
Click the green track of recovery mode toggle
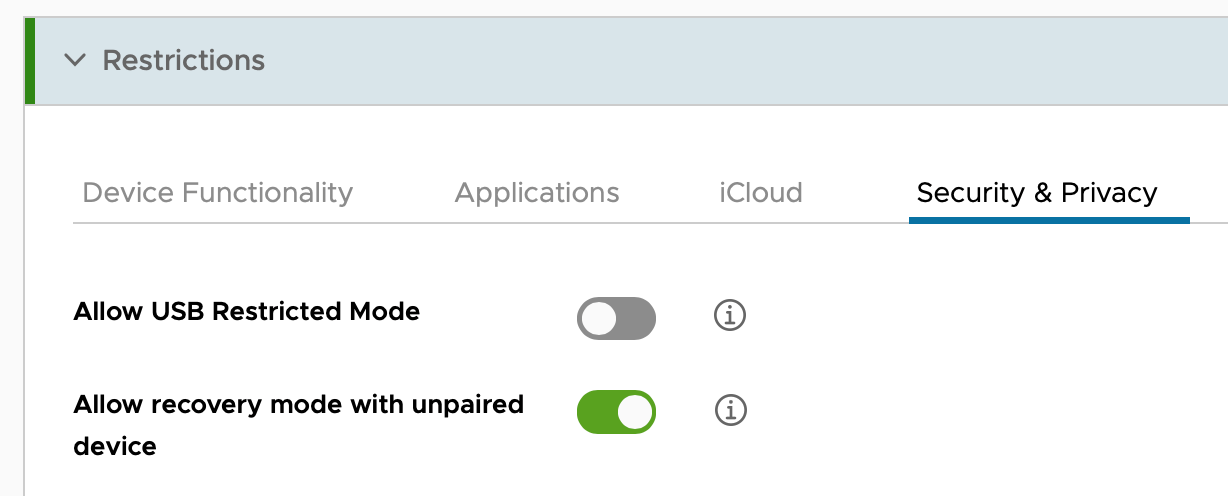click(x=595, y=411)
